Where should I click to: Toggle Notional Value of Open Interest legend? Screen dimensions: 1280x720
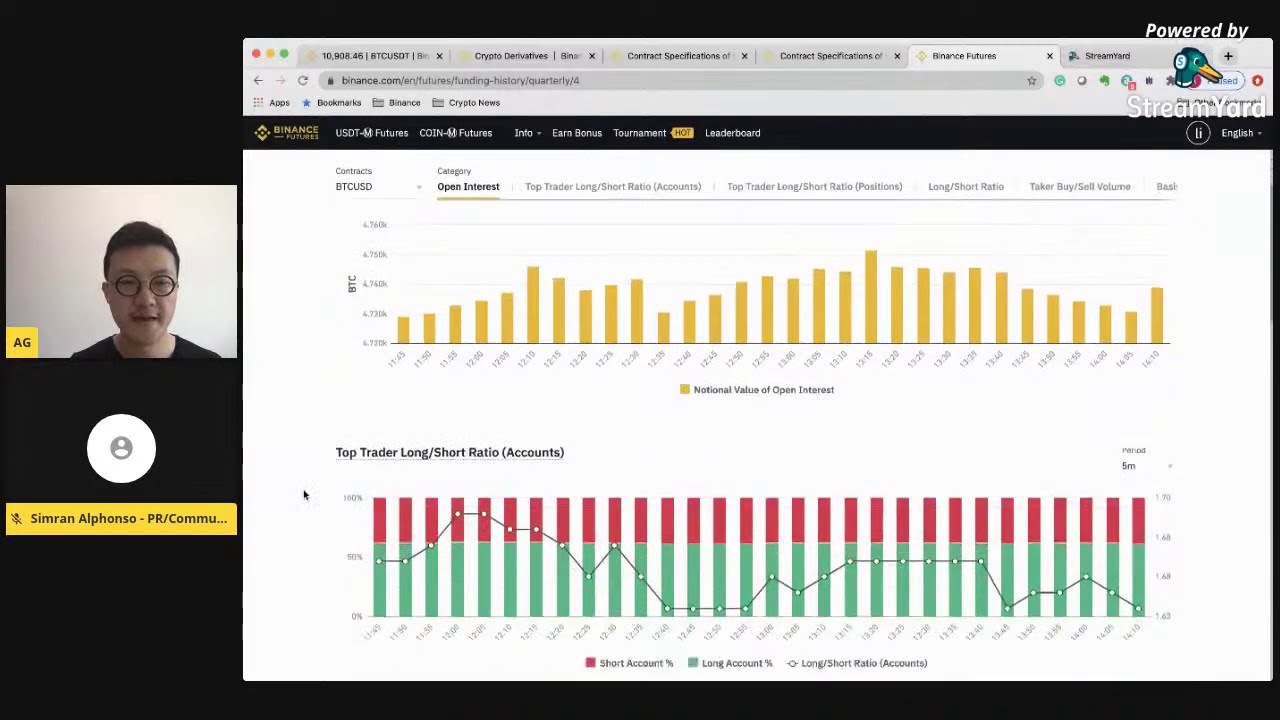tap(757, 390)
